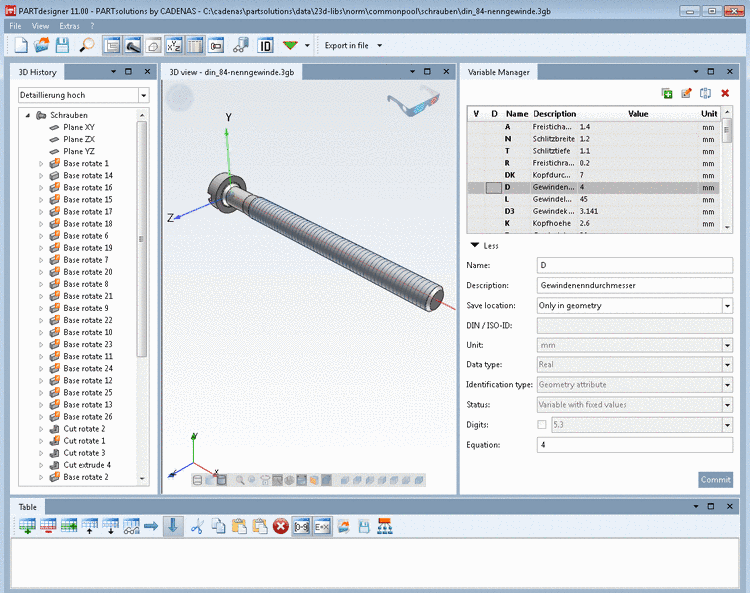Viewport: 750px width, 593px height.
Task: Open the Detaillierung hoch dropdown
Action: click(x=143, y=95)
